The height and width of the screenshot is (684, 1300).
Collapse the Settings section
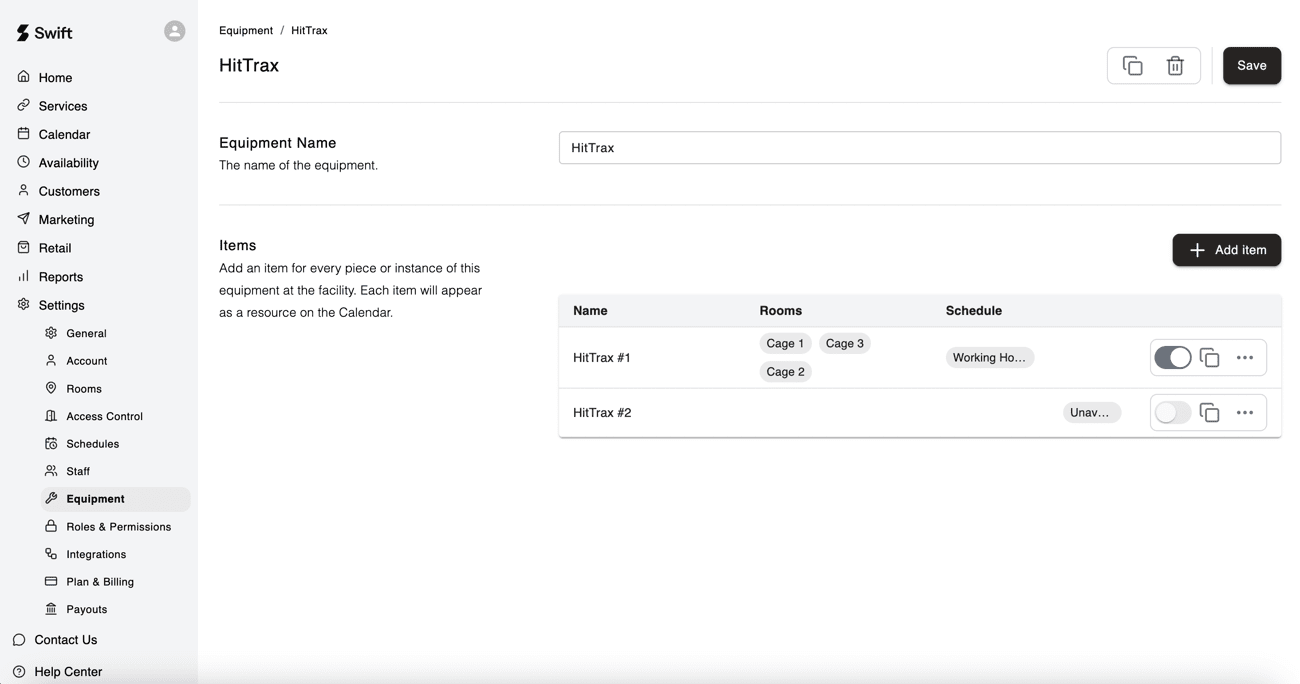click(x=61, y=305)
